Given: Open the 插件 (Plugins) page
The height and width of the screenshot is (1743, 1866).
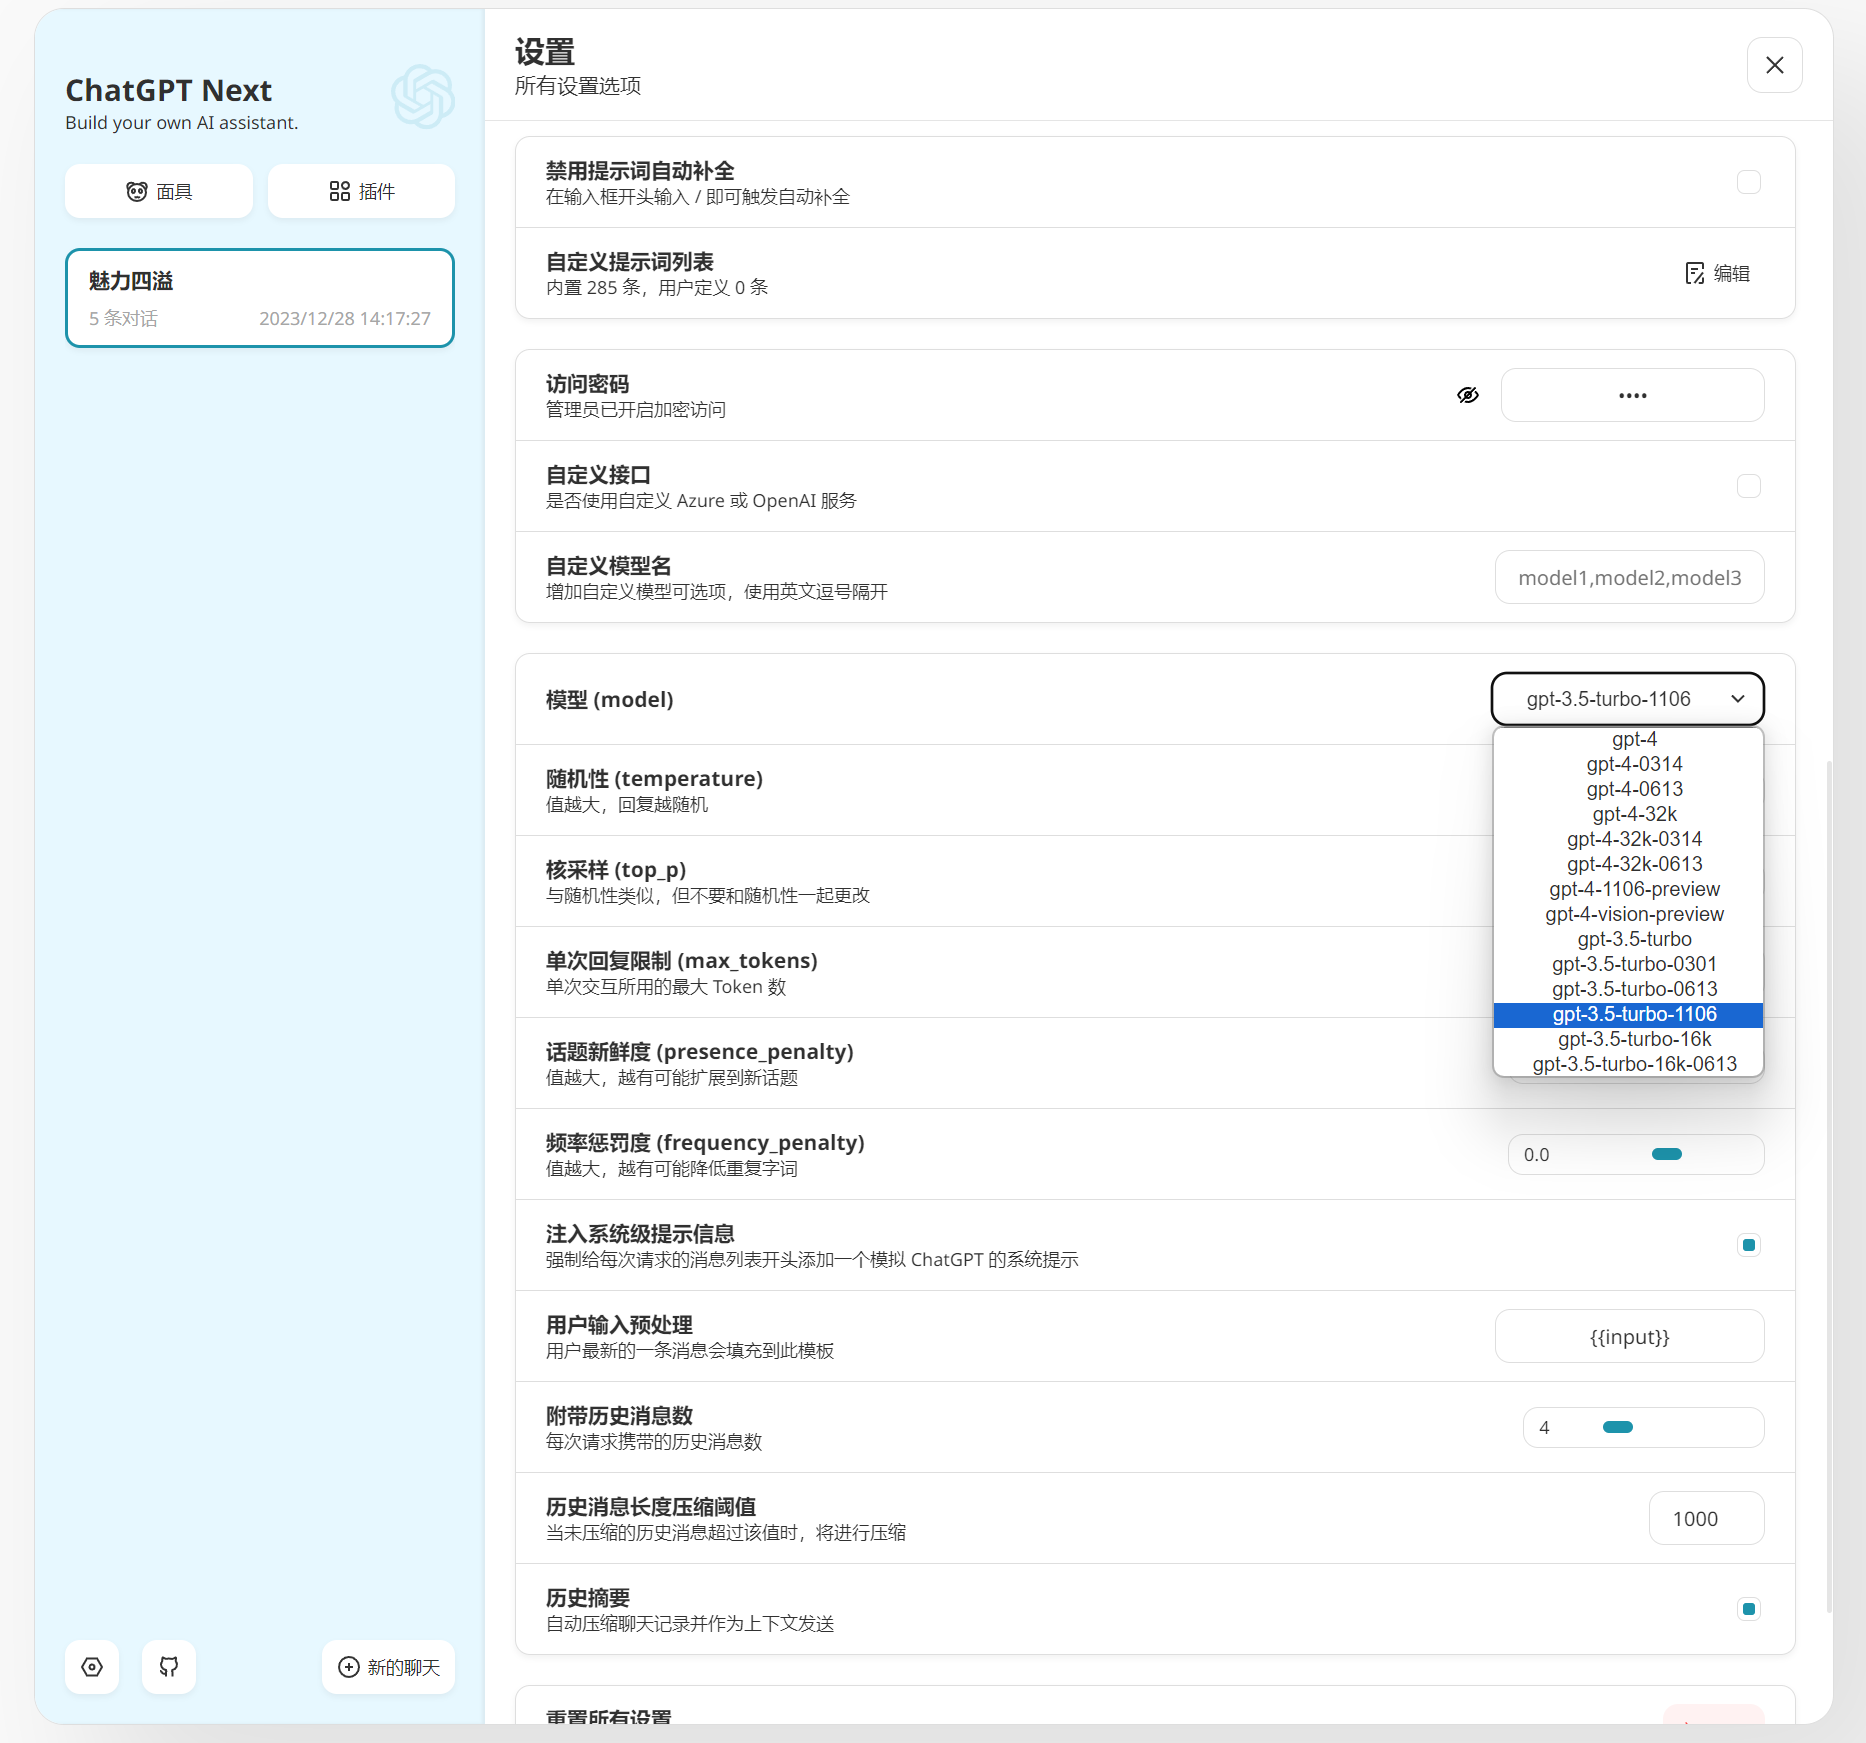Looking at the screenshot, I should point(361,191).
